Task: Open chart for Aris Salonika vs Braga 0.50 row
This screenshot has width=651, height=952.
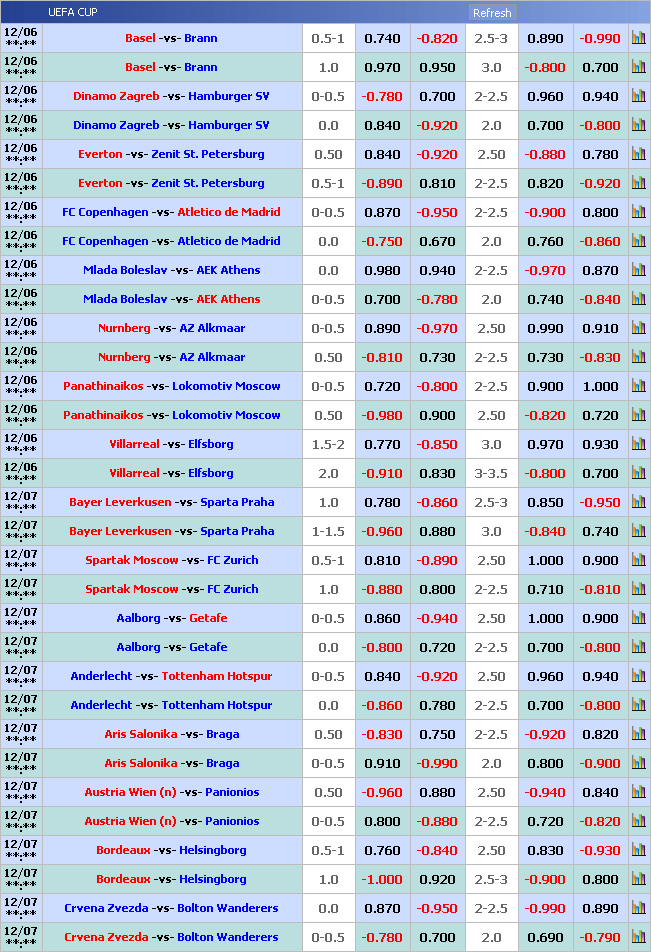Action: point(638,734)
